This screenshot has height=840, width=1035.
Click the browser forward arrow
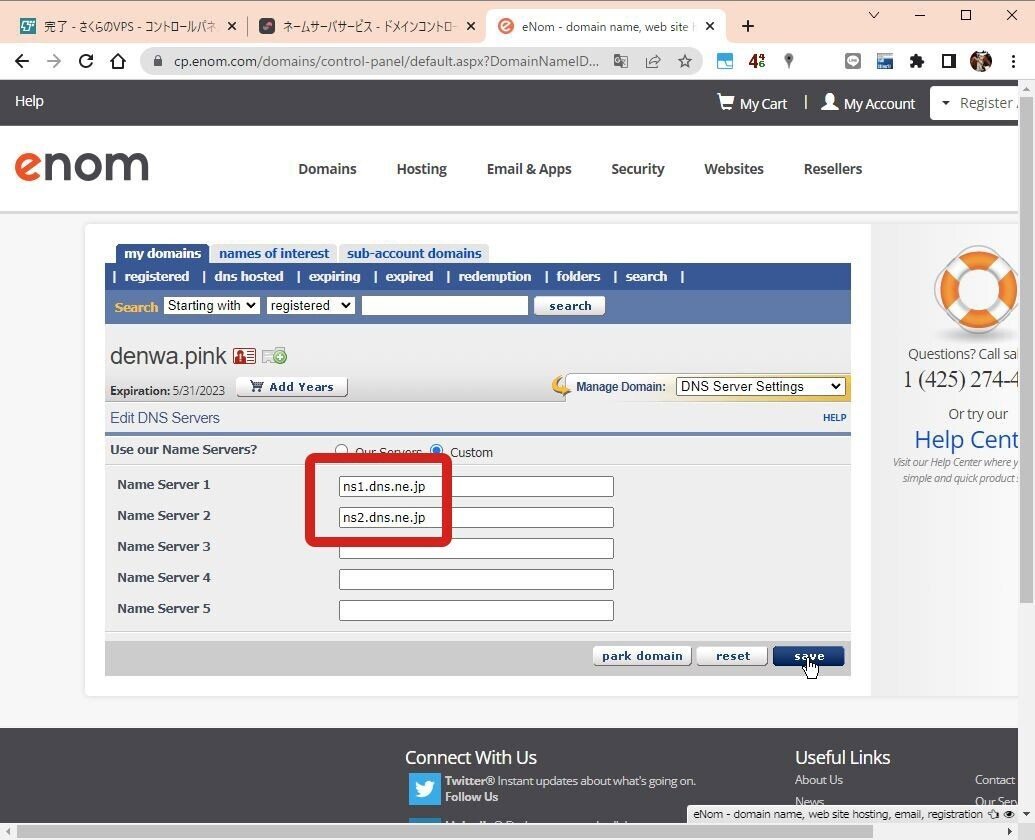[x=54, y=61]
